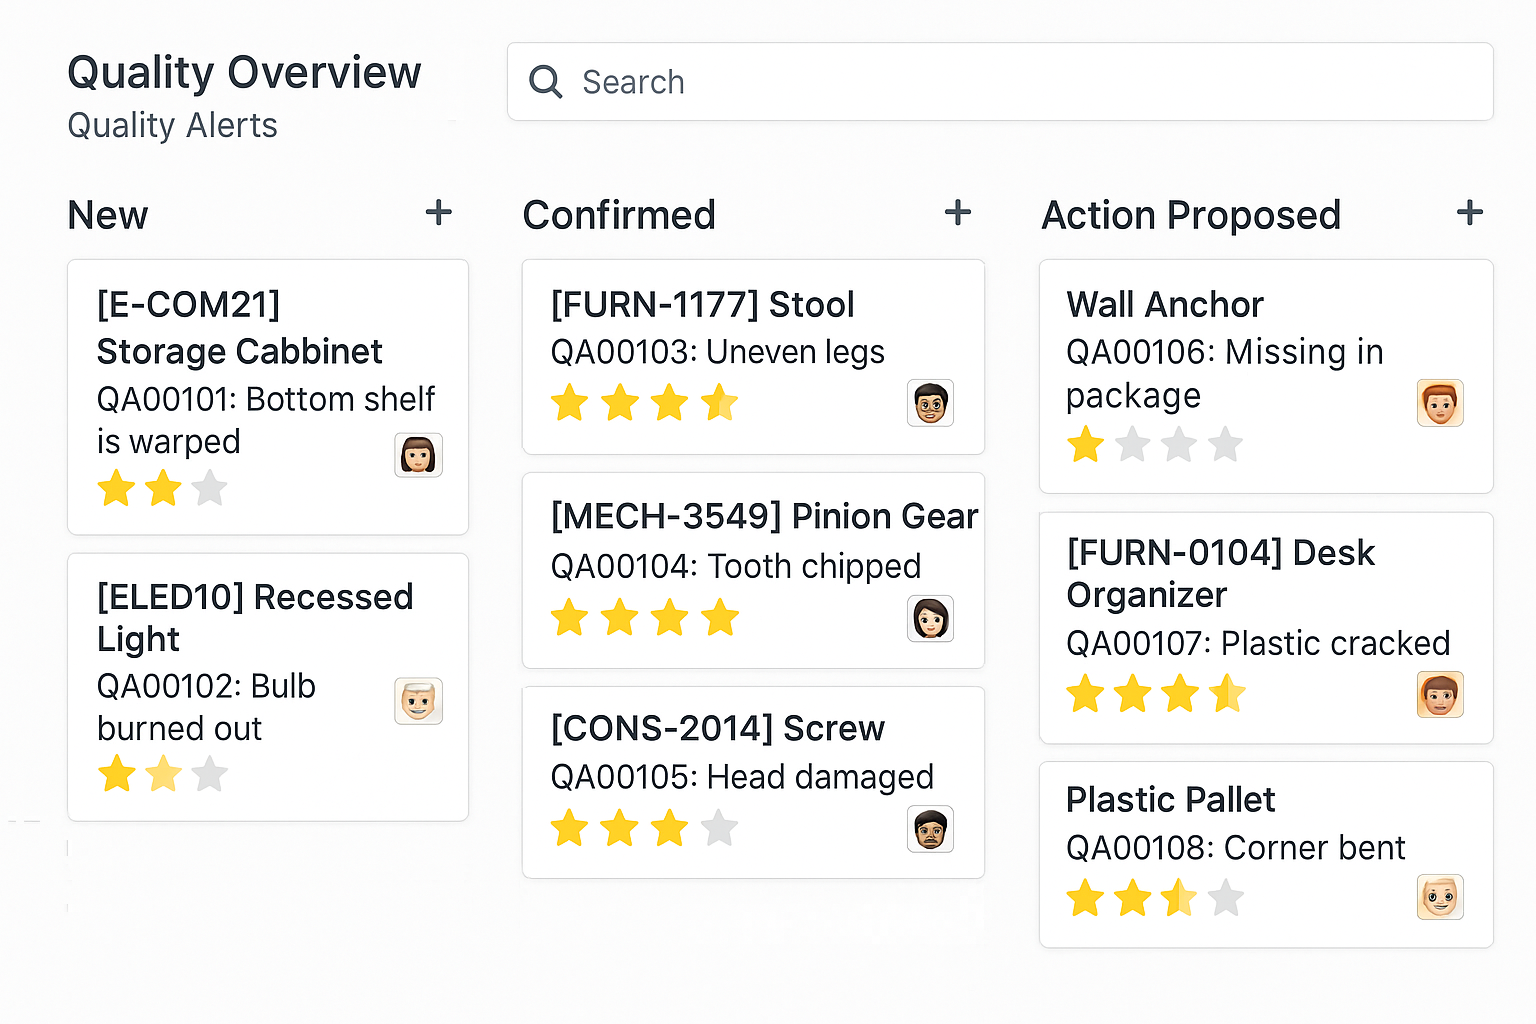Open the [MECH-3549] Pinion Gear card title
The height and width of the screenshot is (1024, 1536).
click(x=764, y=516)
